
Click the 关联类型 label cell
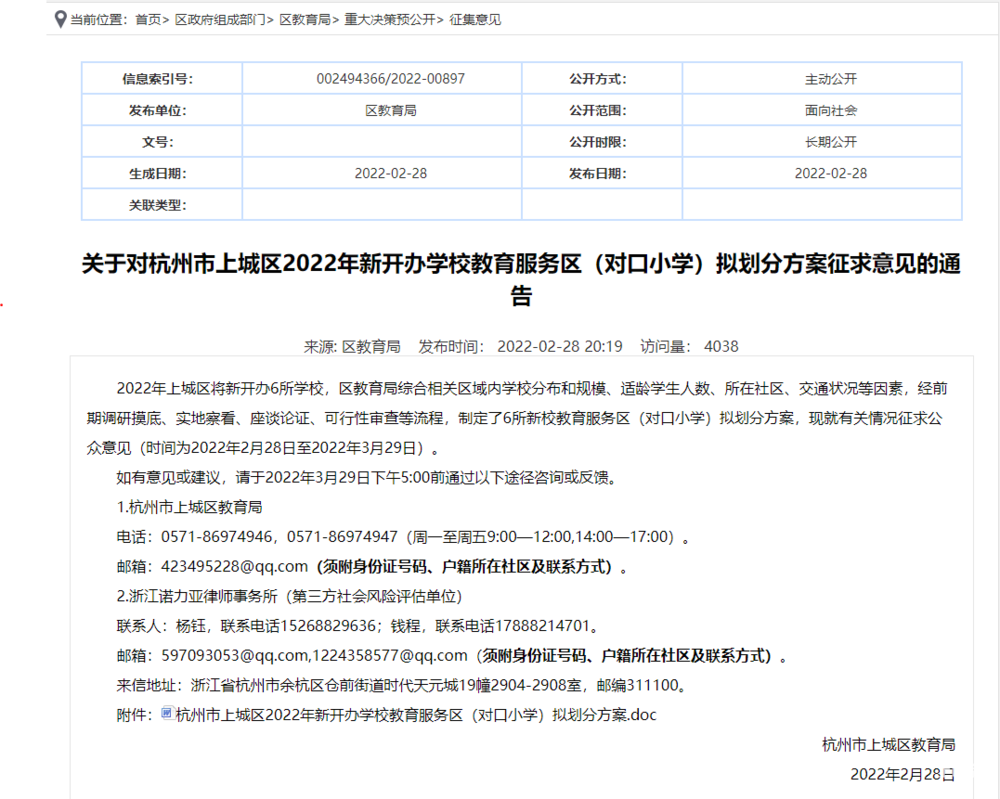pos(162,205)
